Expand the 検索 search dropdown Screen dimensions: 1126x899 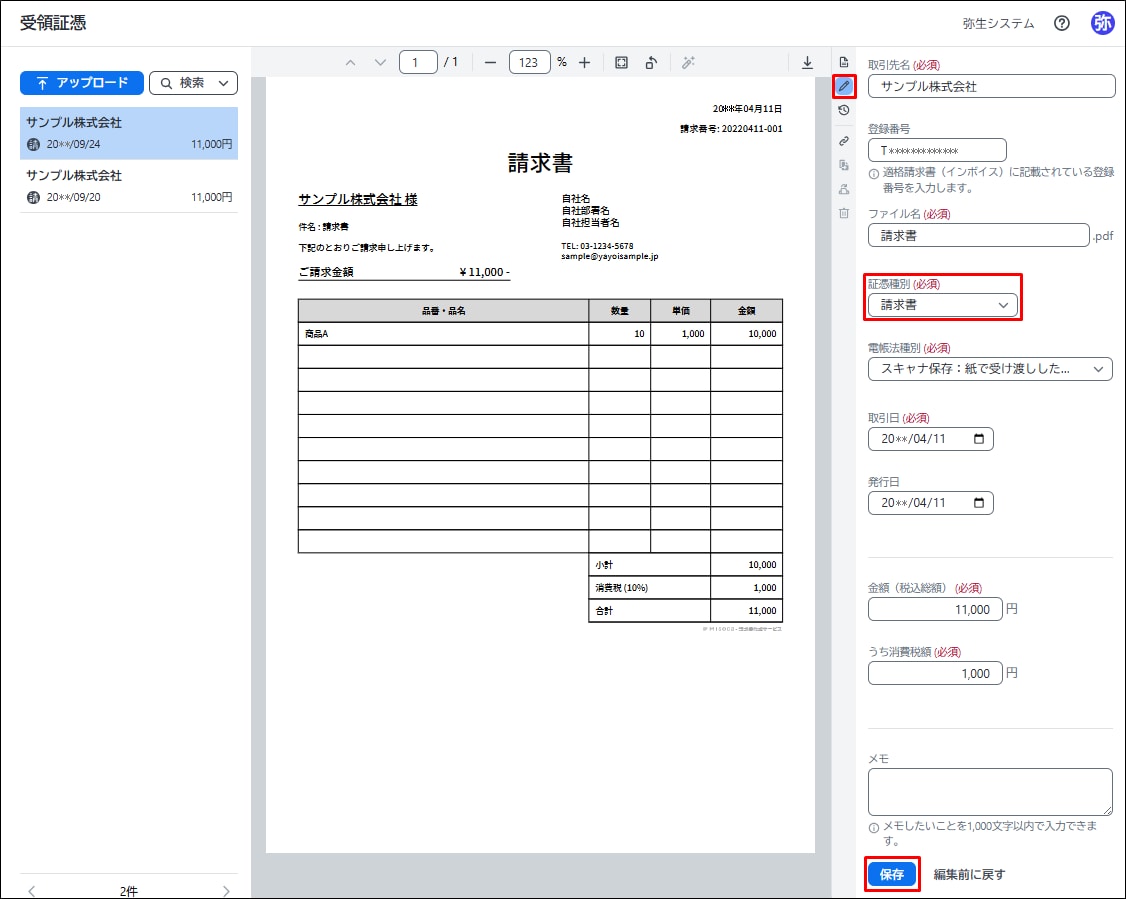(193, 83)
